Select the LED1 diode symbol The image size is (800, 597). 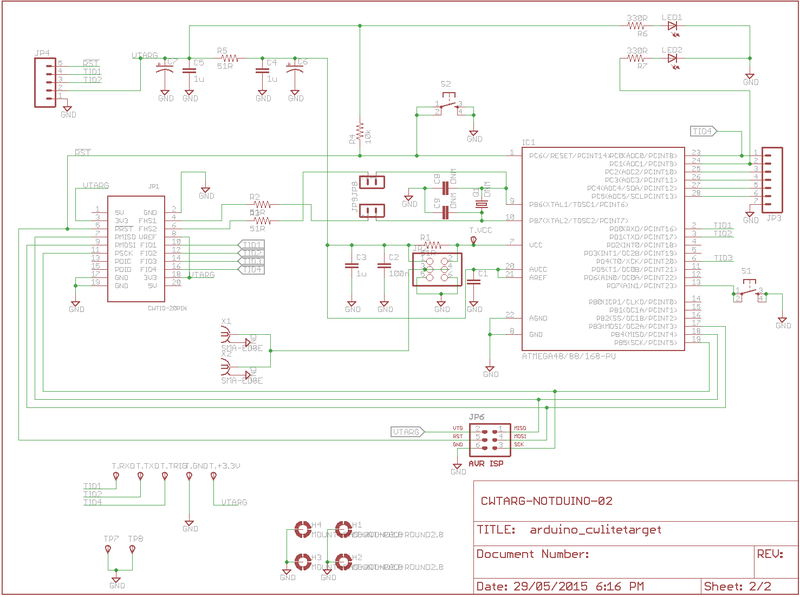point(672,26)
